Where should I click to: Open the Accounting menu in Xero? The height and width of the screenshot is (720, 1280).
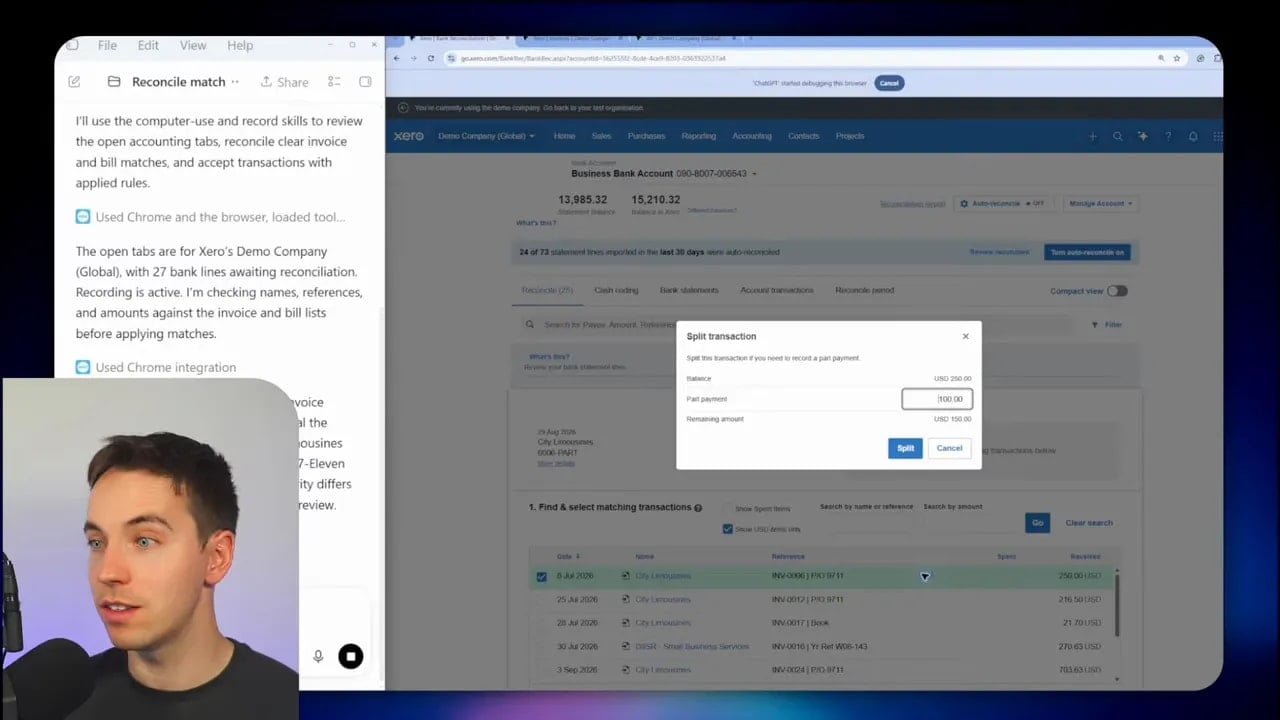(x=751, y=136)
